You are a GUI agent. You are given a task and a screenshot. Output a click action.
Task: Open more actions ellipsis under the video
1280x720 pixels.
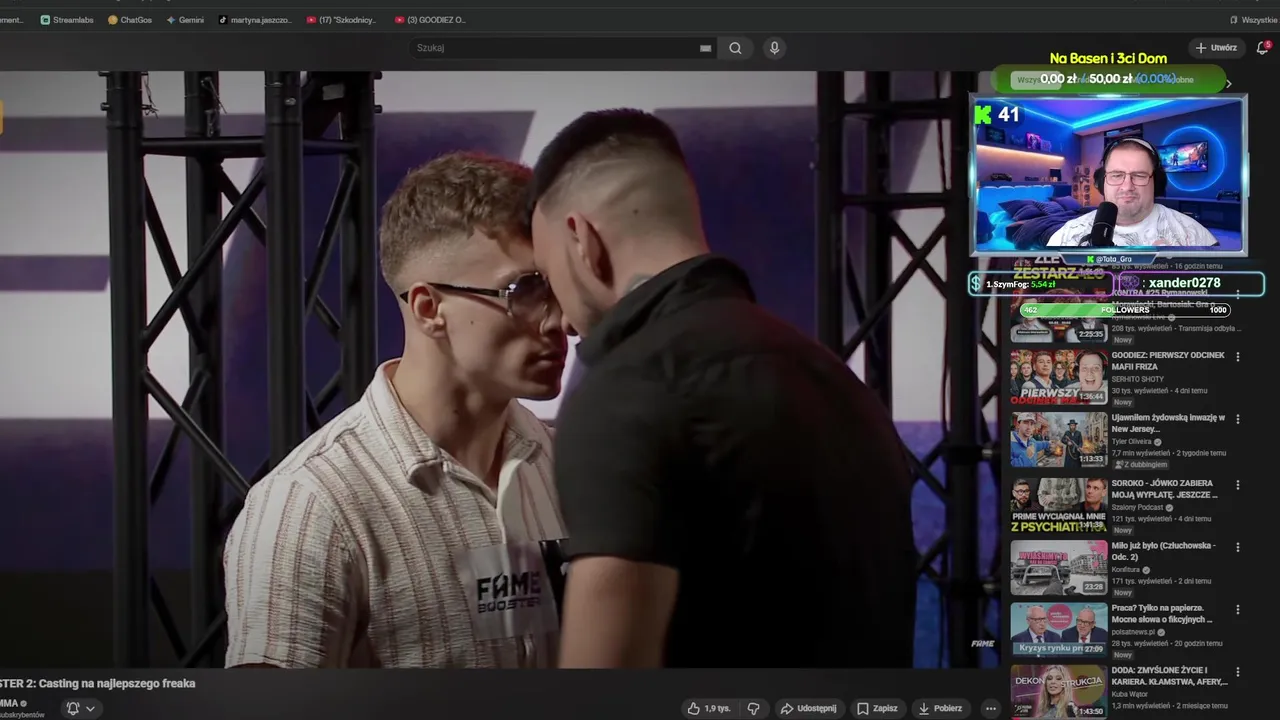991,708
